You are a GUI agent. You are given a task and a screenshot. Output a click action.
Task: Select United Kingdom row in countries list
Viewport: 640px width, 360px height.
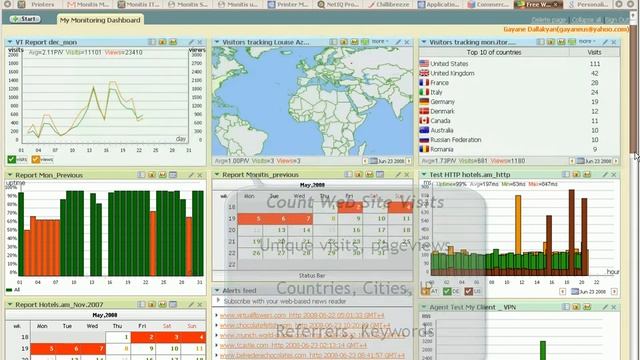[519, 73]
